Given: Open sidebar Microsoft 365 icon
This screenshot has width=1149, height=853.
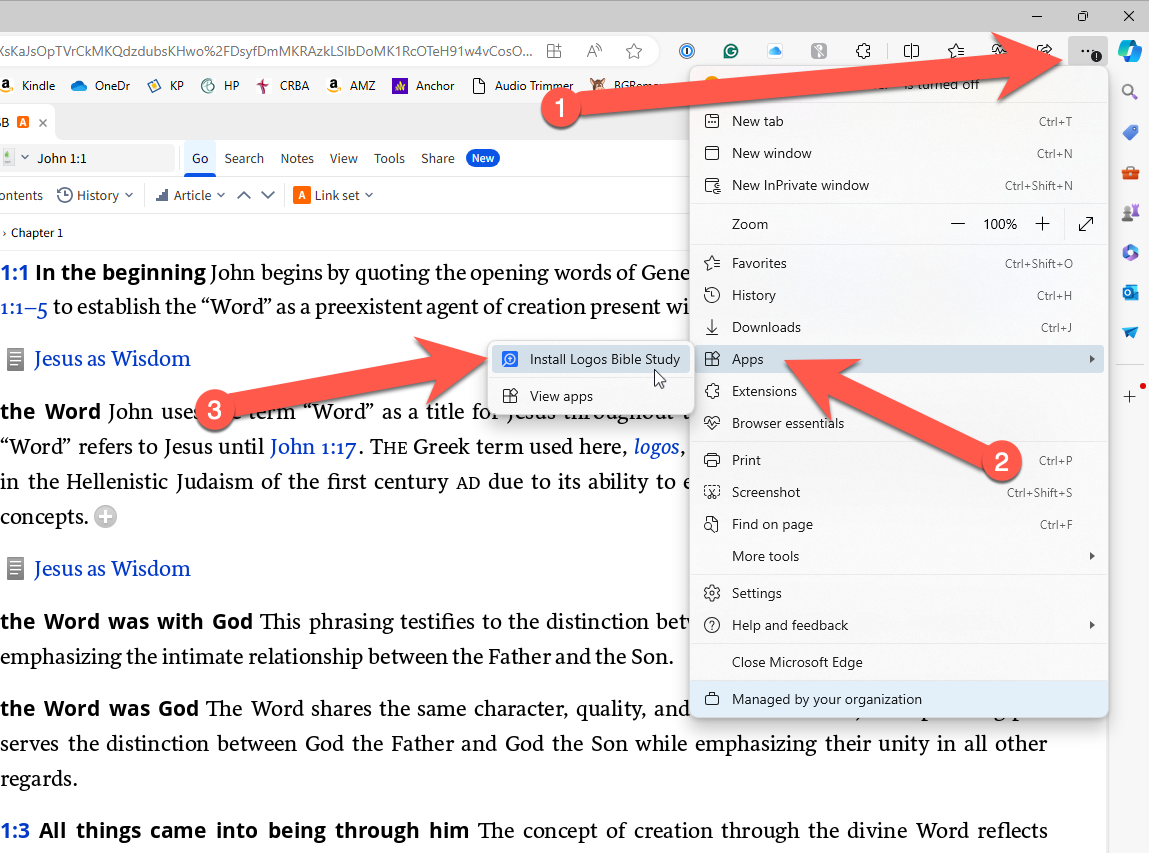Looking at the screenshot, I should tap(1129, 252).
